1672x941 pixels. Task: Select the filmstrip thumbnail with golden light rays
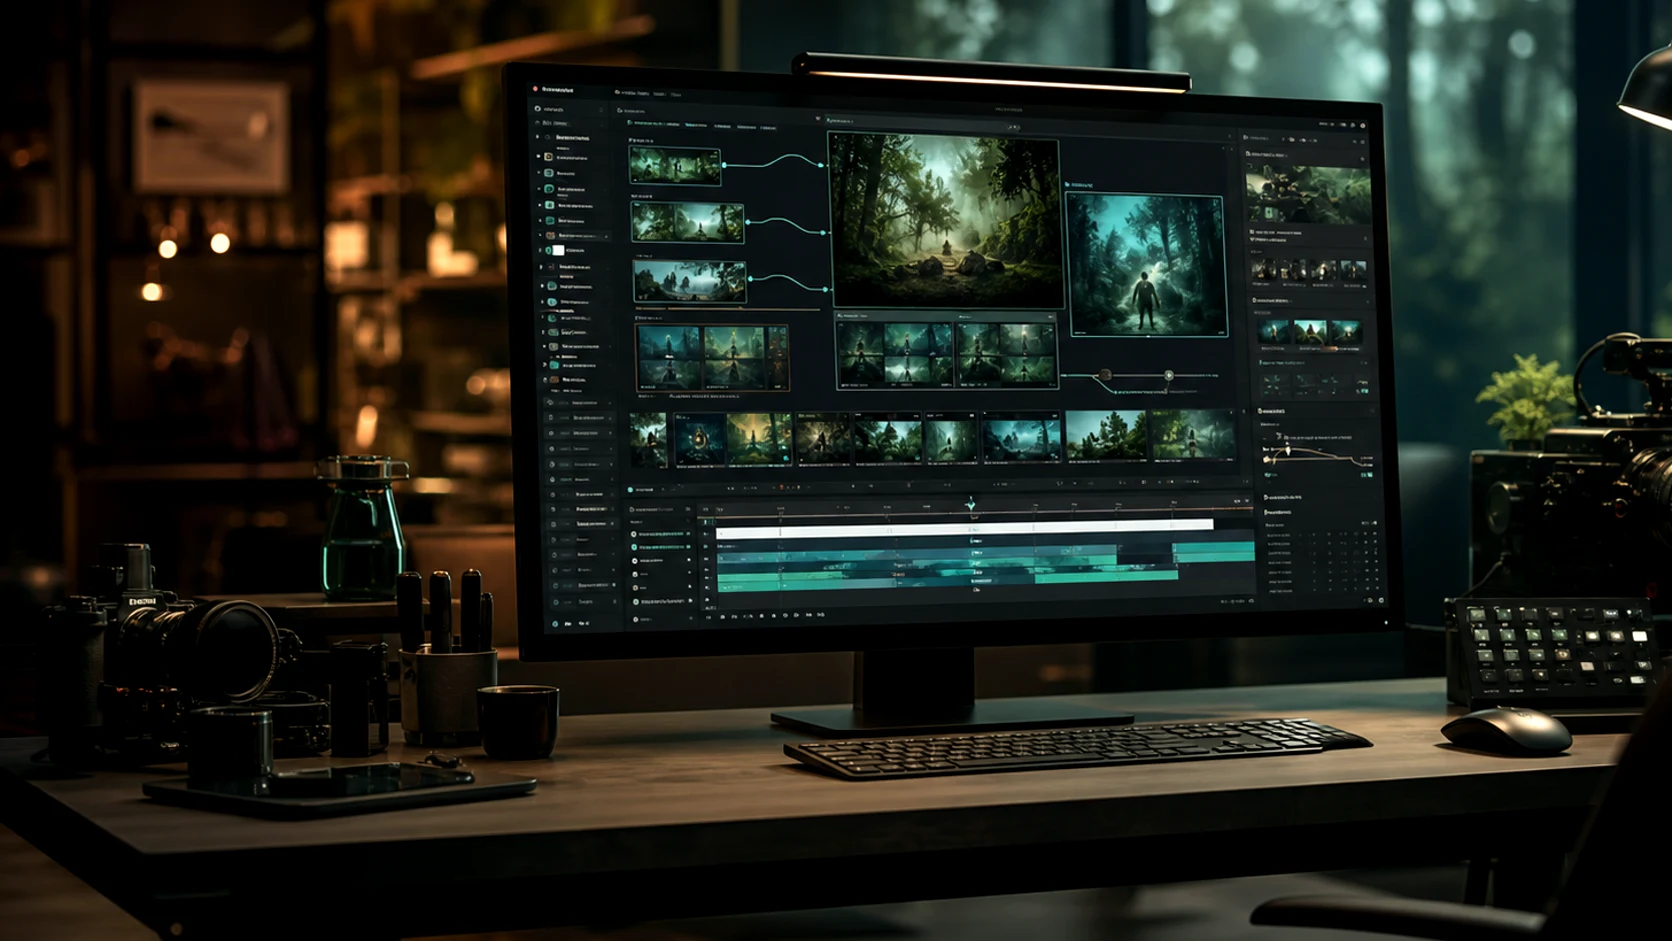[759, 440]
